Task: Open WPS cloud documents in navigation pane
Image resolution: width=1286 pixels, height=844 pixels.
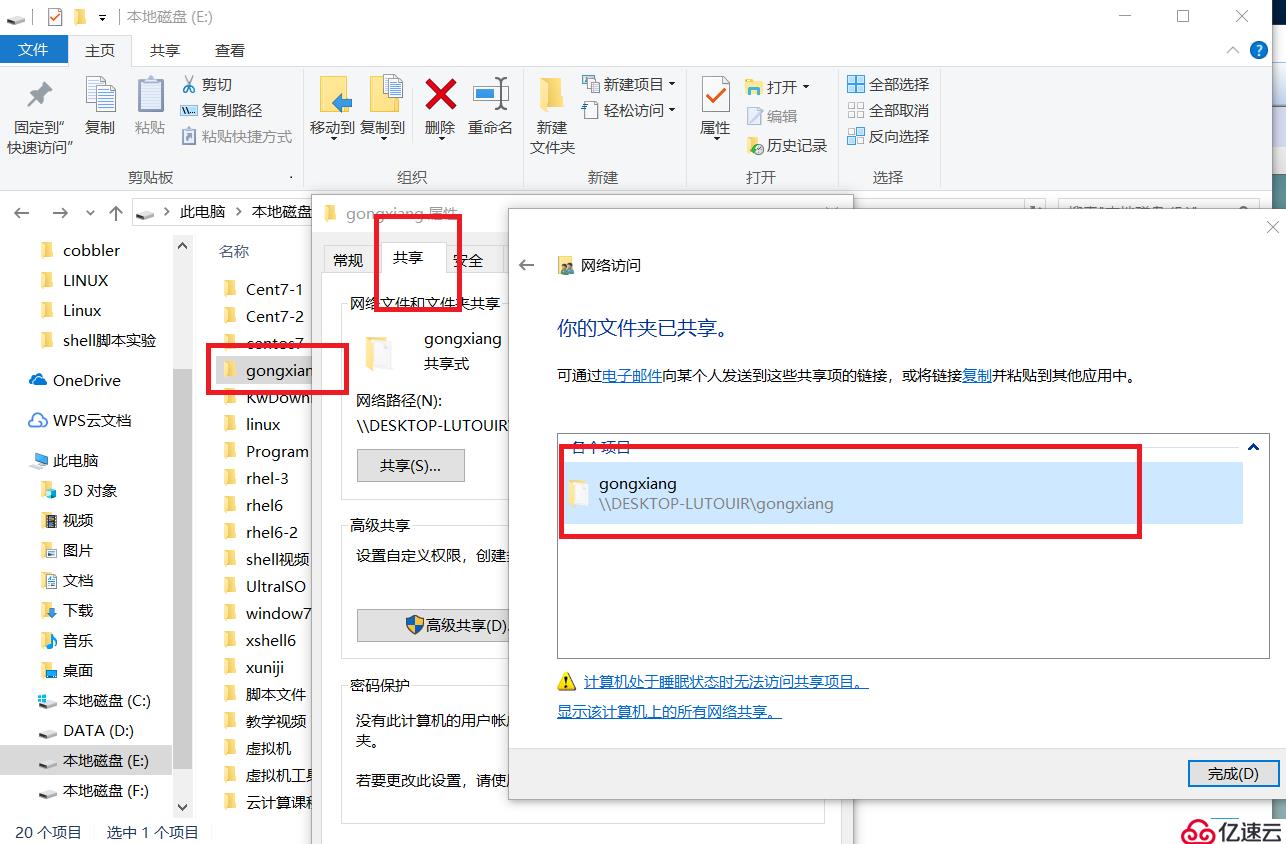Action: point(80,420)
